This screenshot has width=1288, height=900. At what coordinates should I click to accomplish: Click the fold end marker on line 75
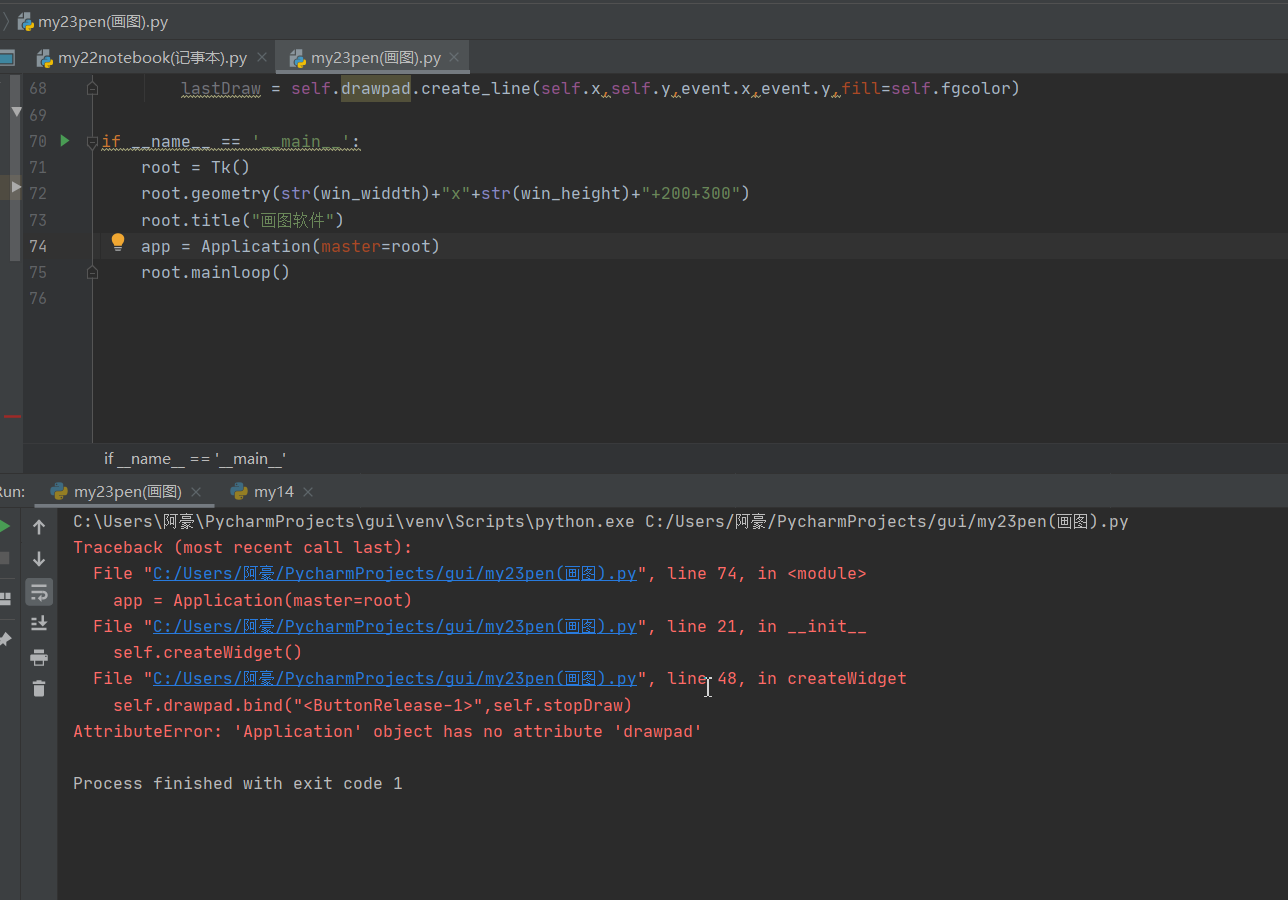point(92,272)
